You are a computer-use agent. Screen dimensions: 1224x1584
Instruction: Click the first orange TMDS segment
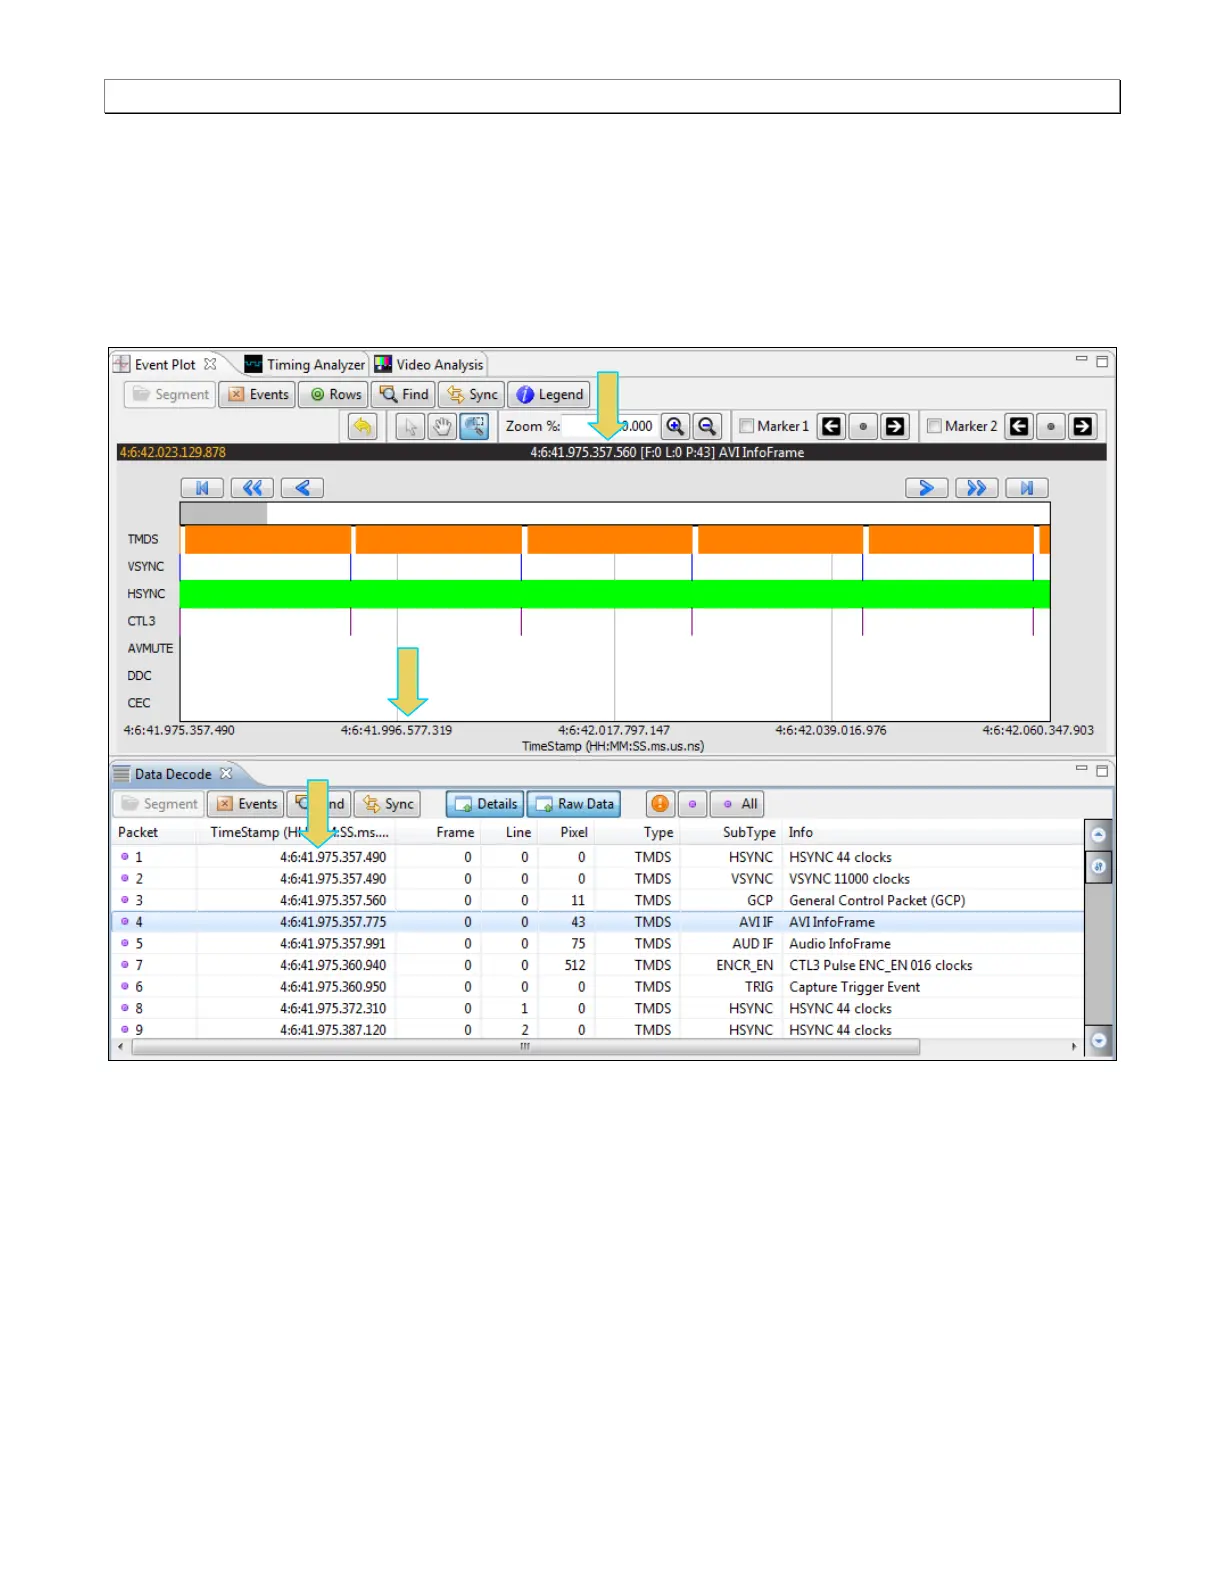click(267, 539)
